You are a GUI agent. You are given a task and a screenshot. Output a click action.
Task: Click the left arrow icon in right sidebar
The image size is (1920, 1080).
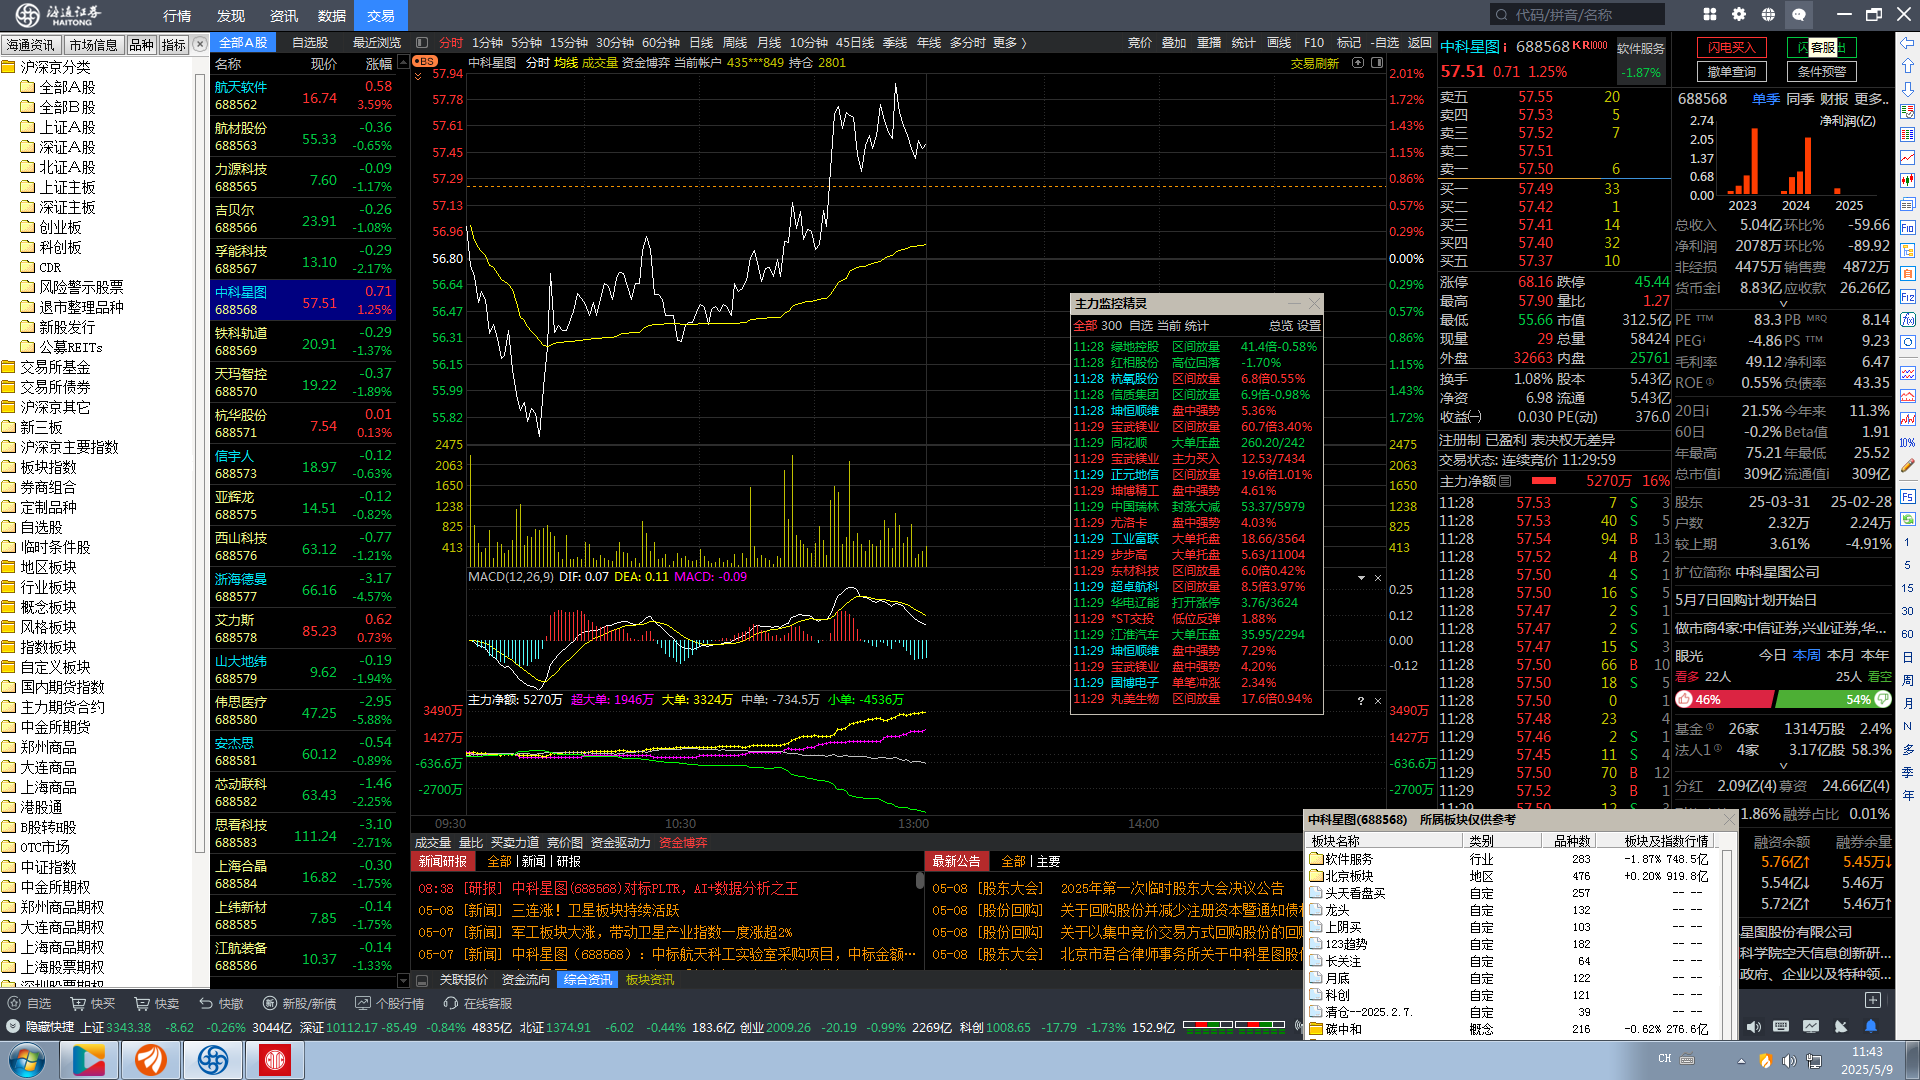coord(1908,43)
